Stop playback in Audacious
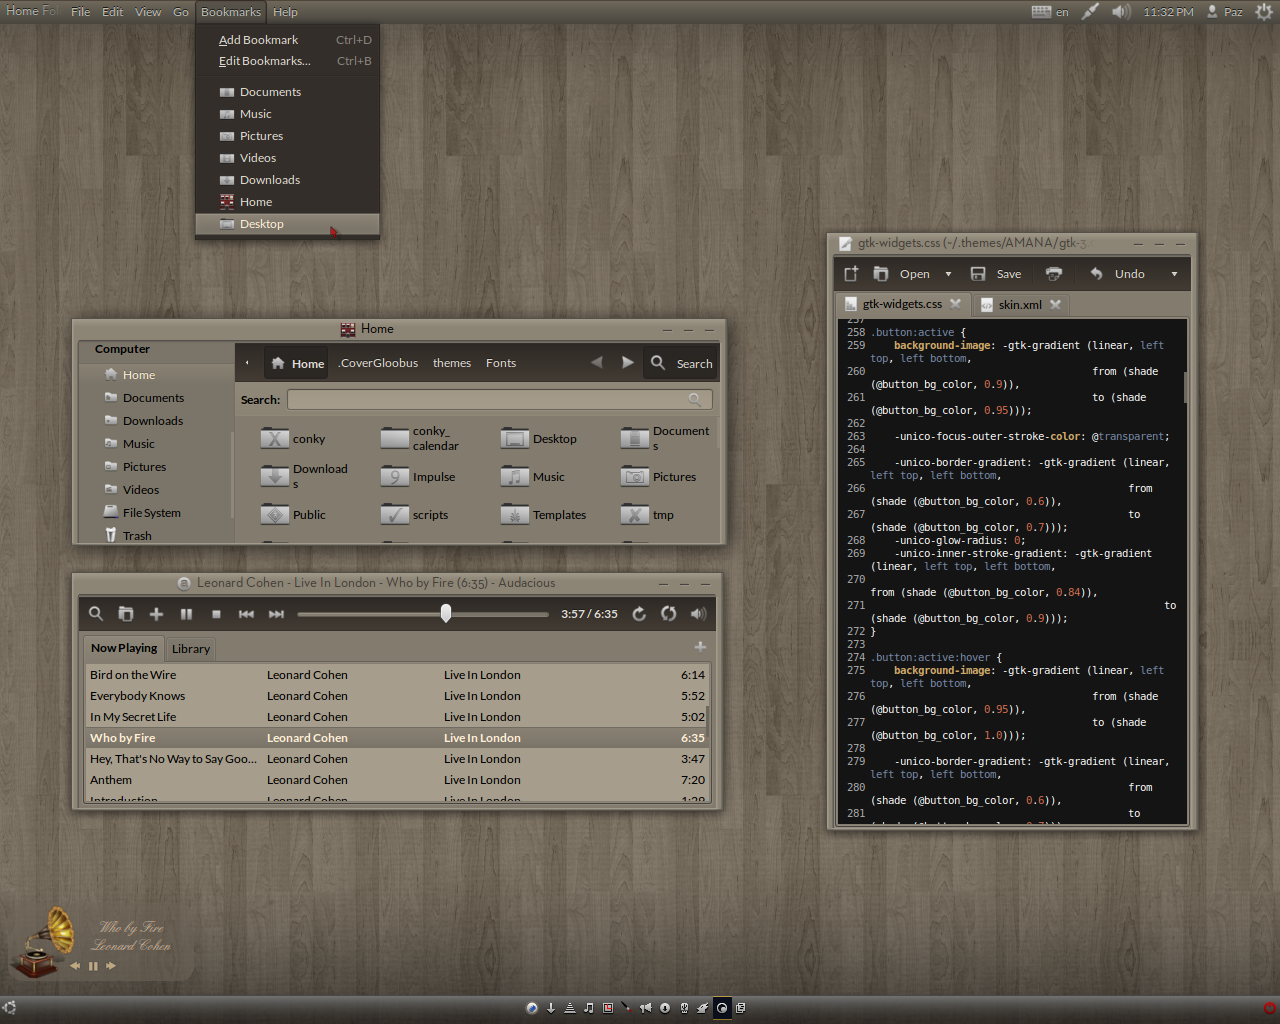 [216, 614]
